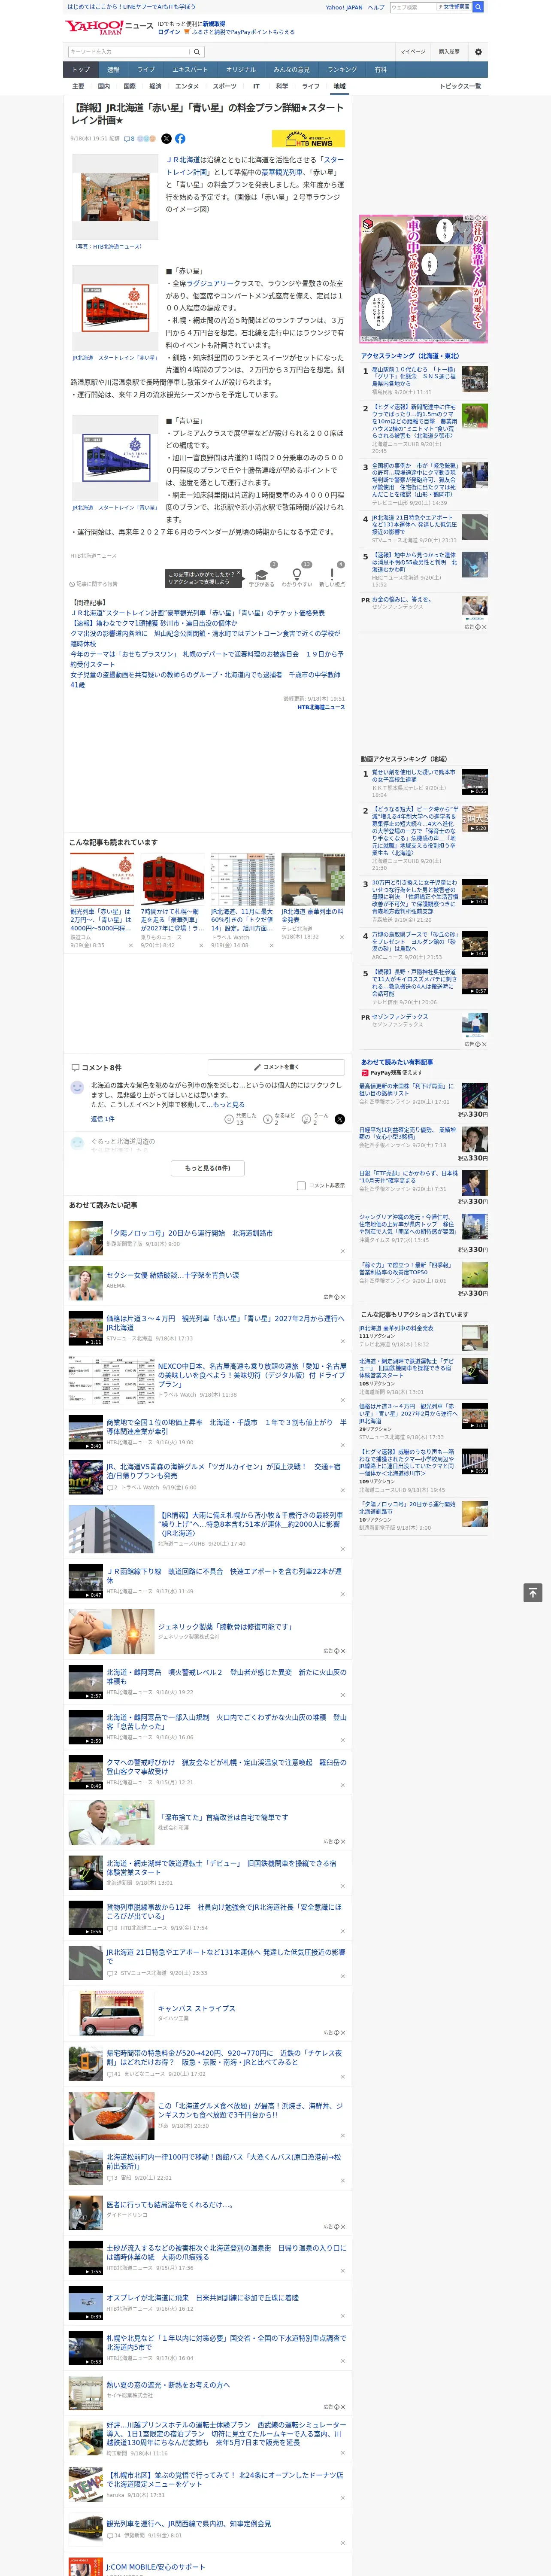Select the ランキング tab
The image size is (551, 2576).
click(x=342, y=70)
